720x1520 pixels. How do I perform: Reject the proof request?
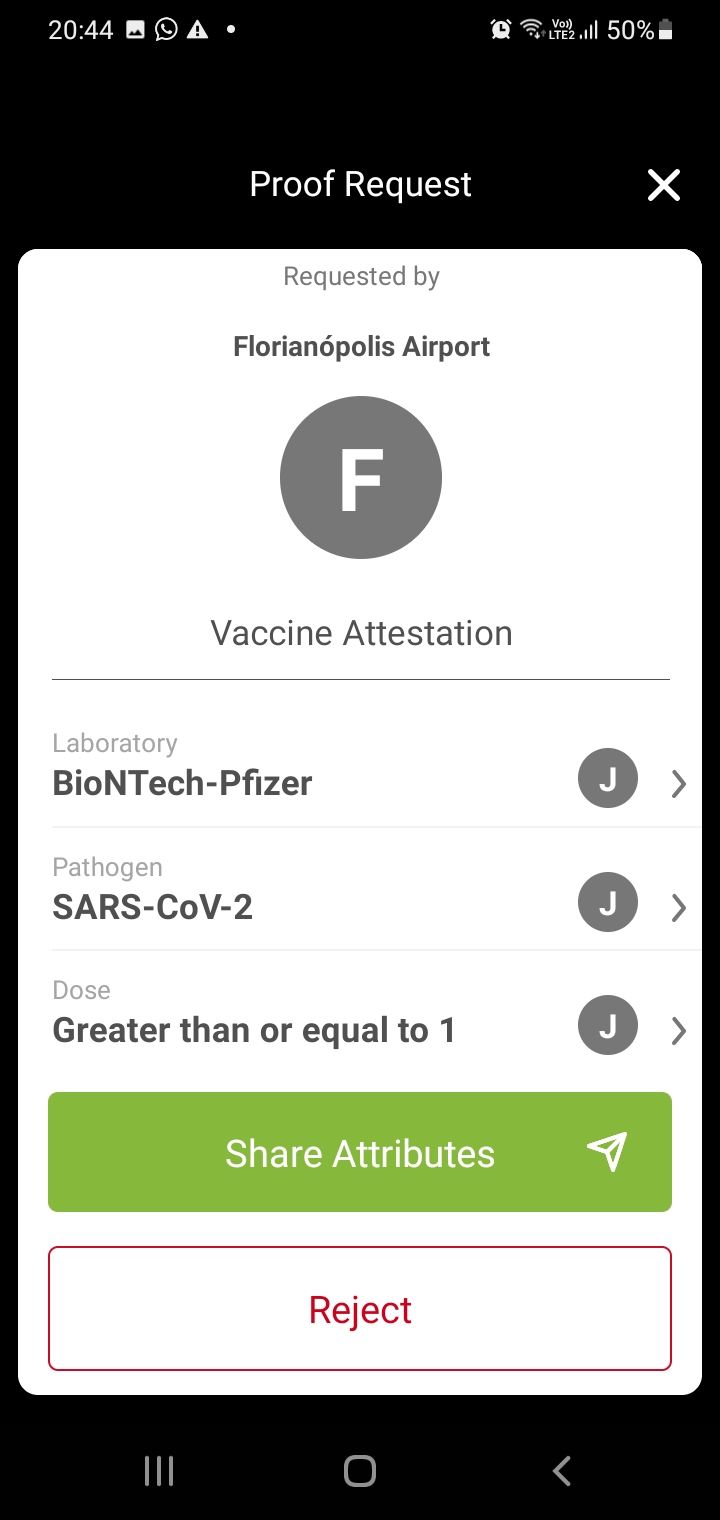[x=360, y=1308]
